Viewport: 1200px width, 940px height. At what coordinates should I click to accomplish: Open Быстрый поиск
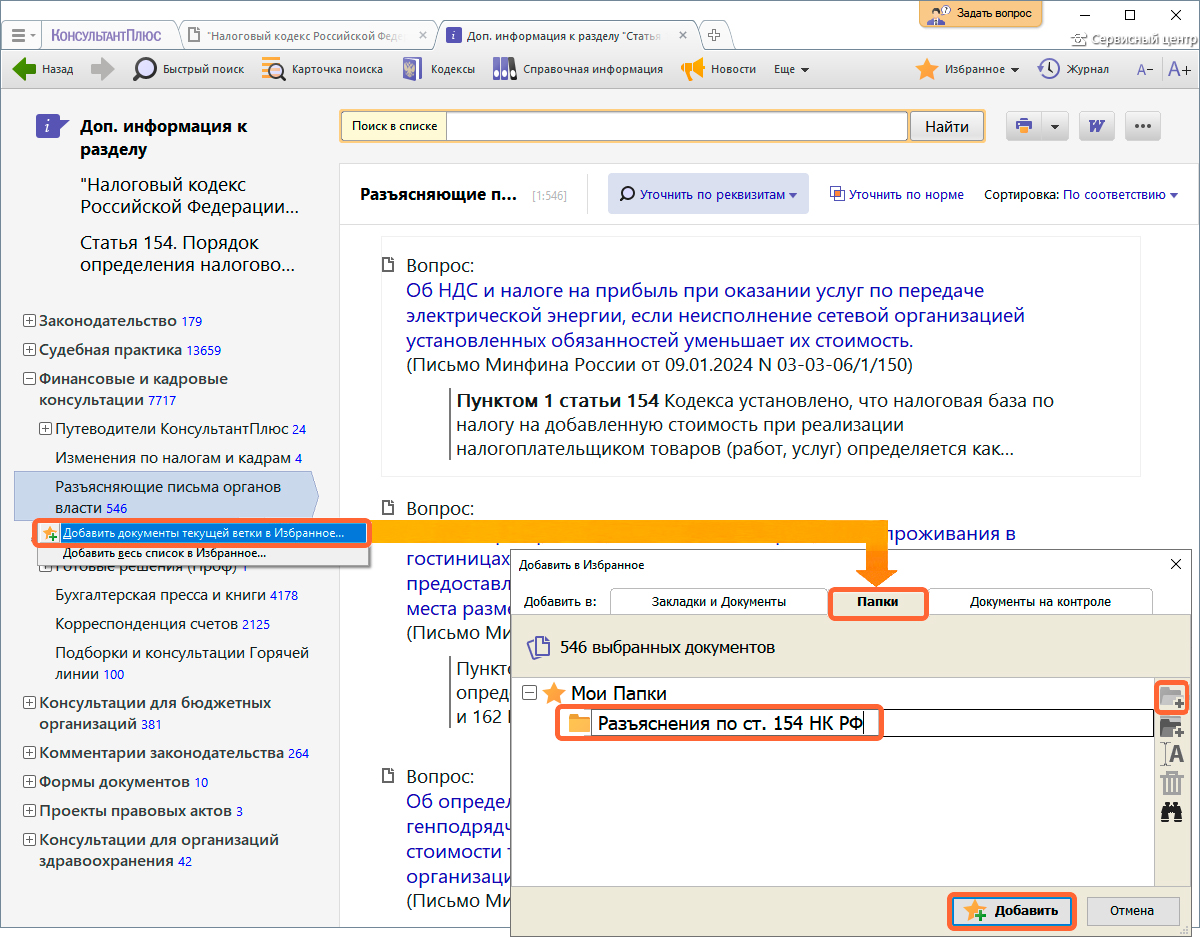189,69
